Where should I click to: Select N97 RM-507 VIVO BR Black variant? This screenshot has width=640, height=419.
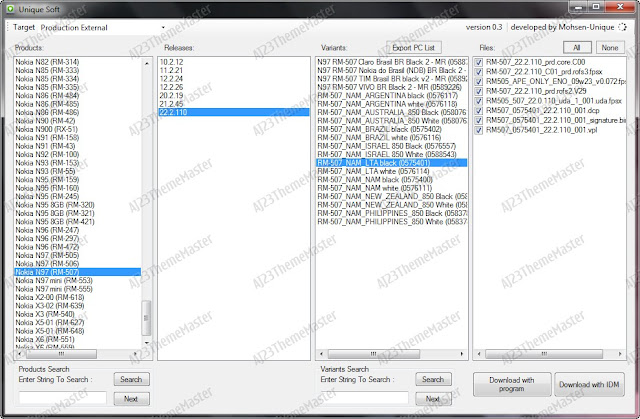(392, 87)
